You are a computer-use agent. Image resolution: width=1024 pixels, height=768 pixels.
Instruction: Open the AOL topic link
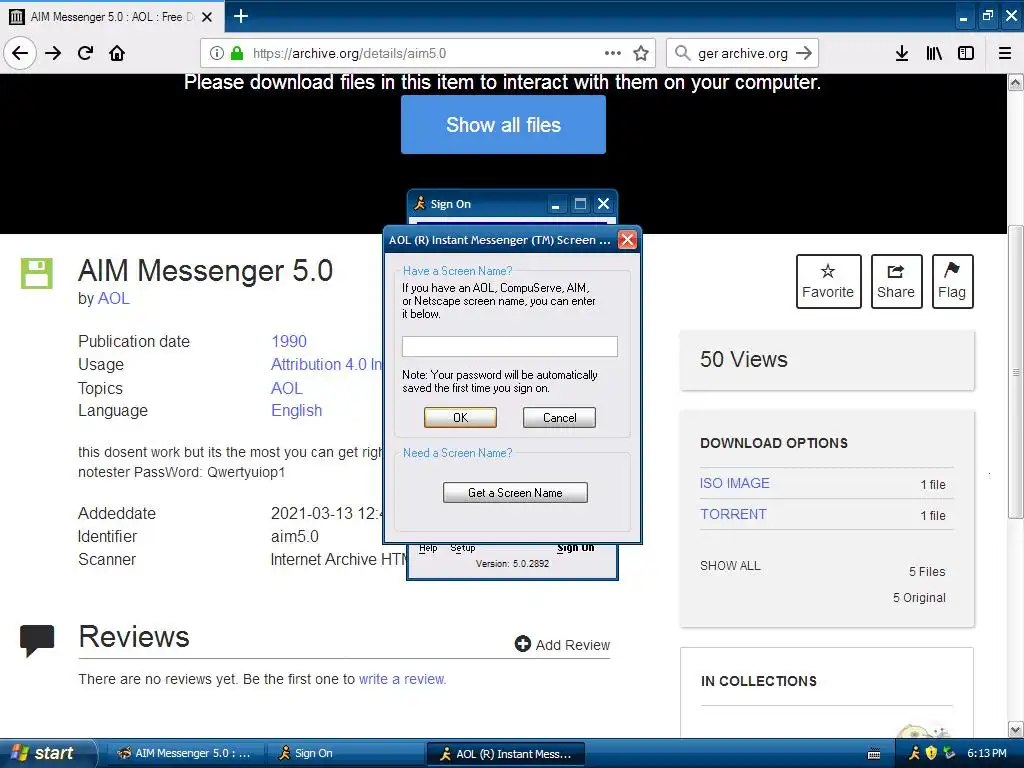287,388
